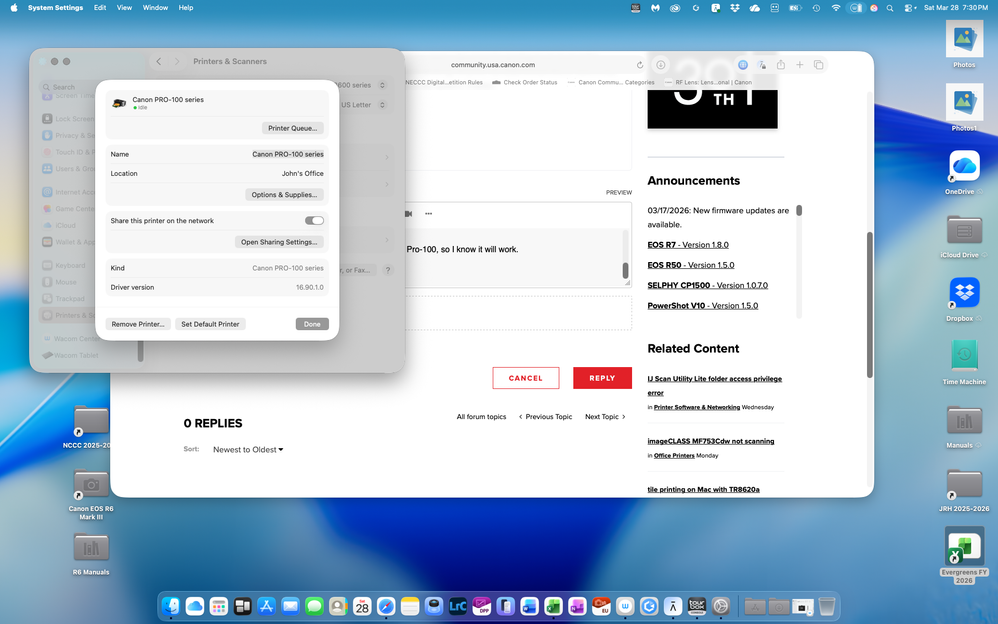Open EOS R50 Version 1.5.0 link
Viewport: 998px width, 624px height.
click(691, 265)
